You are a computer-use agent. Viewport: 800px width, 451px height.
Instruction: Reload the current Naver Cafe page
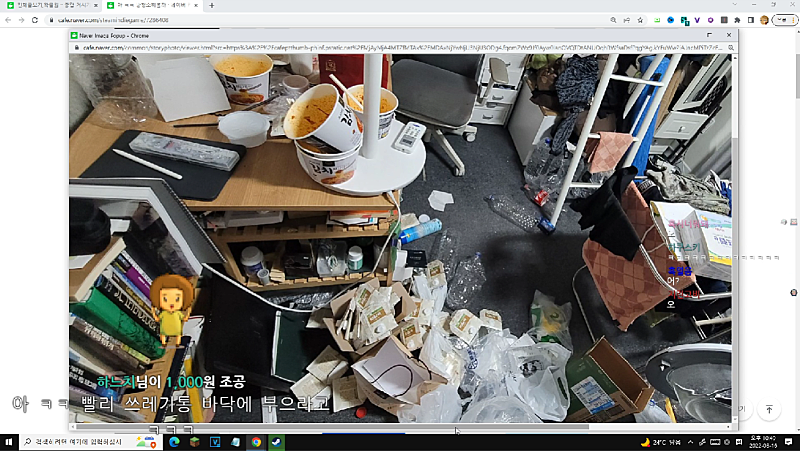[35, 19]
